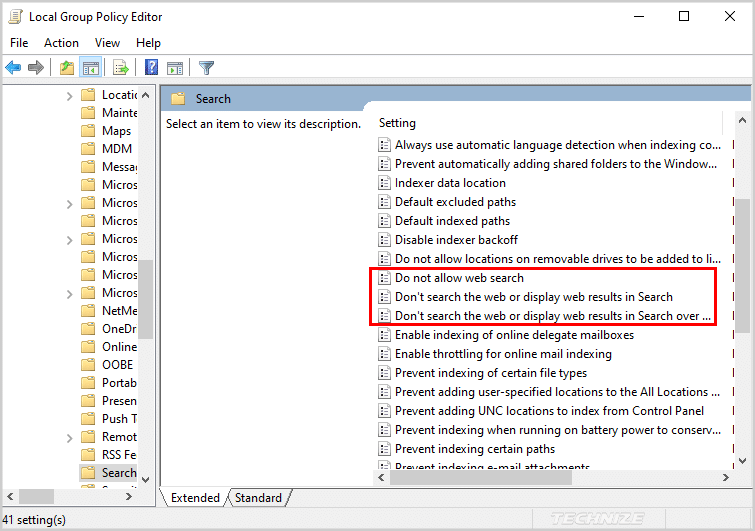Toggle Show/Hide Action Pane icon
The image size is (755, 531).
pyautogui.click(x=175, y=68)
